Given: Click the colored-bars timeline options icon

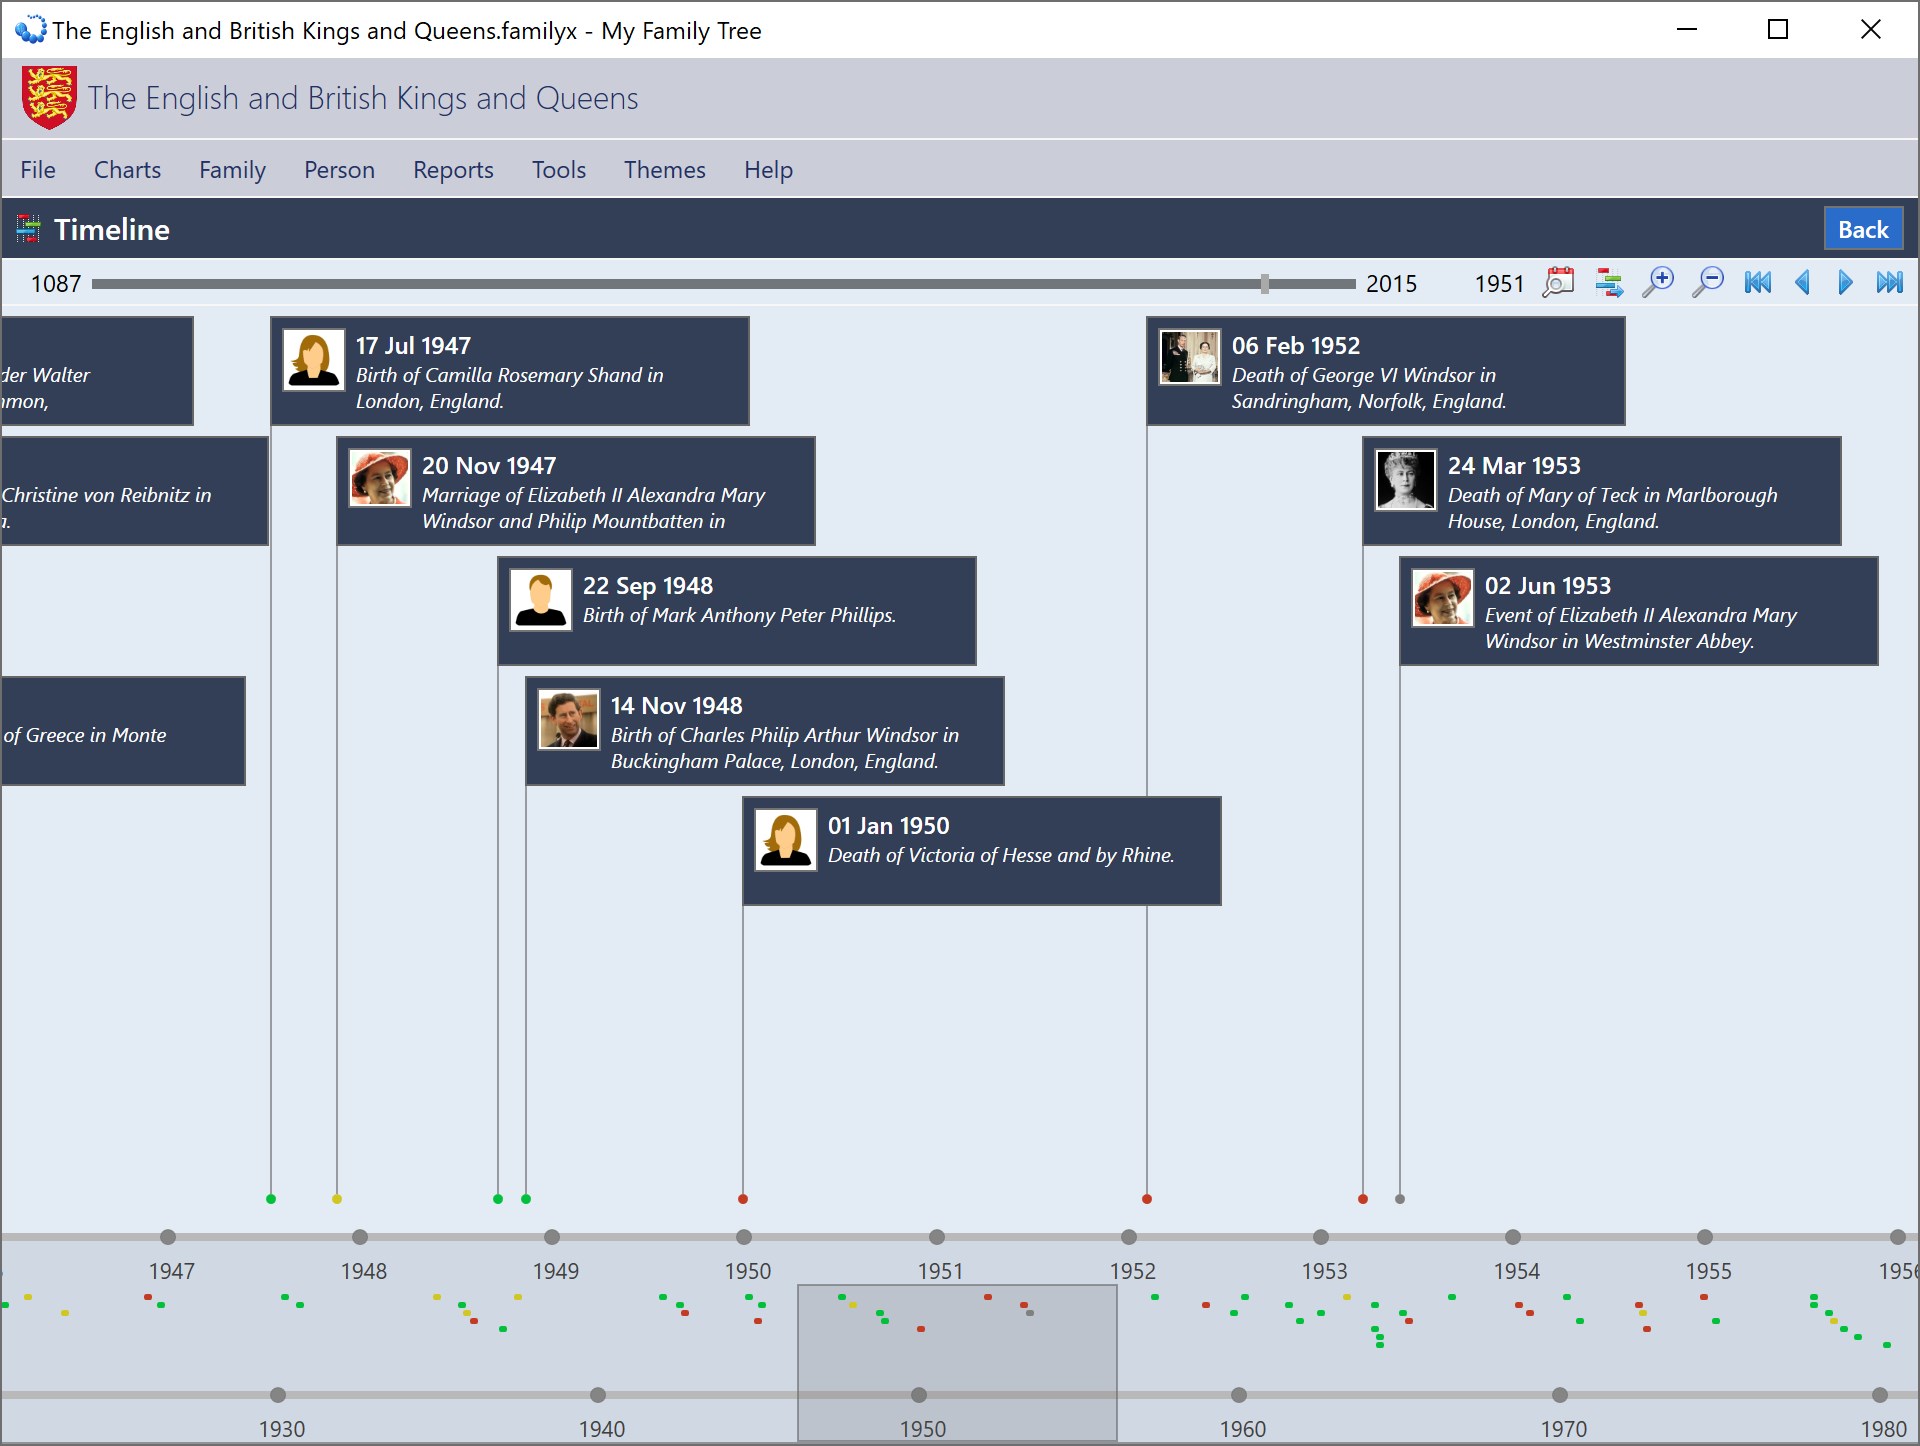Looking at the screenshot, I should pyautogui.click(x=1609, y=283).
